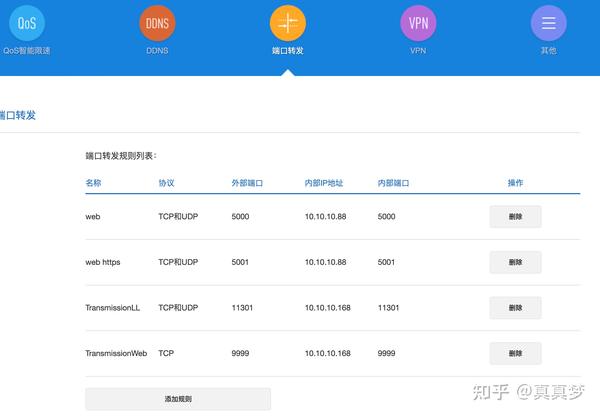Viewport: 600px width, 416px height.
Task: Delete the TransmissionWeb forwarding rule
Action: click(x=515, y=353)
